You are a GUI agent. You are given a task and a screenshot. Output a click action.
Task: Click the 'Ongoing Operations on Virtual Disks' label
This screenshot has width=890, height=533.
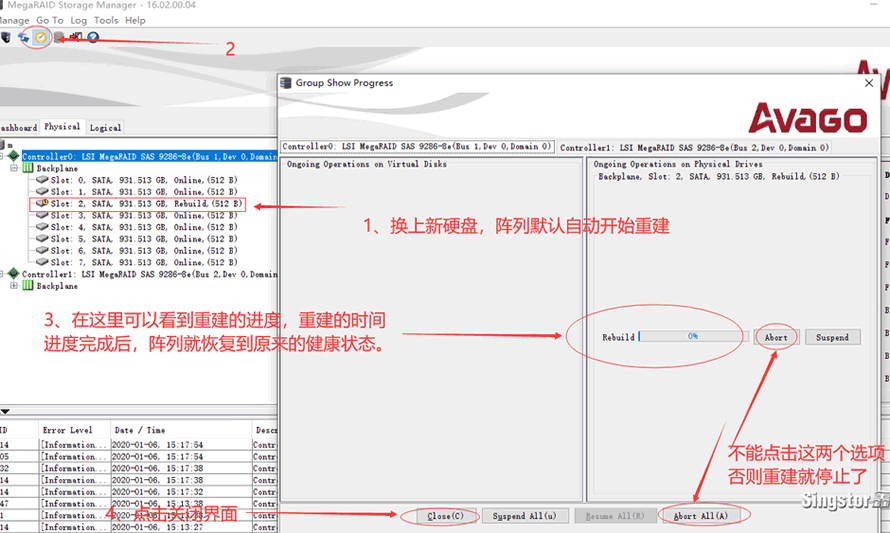point(366,164)
